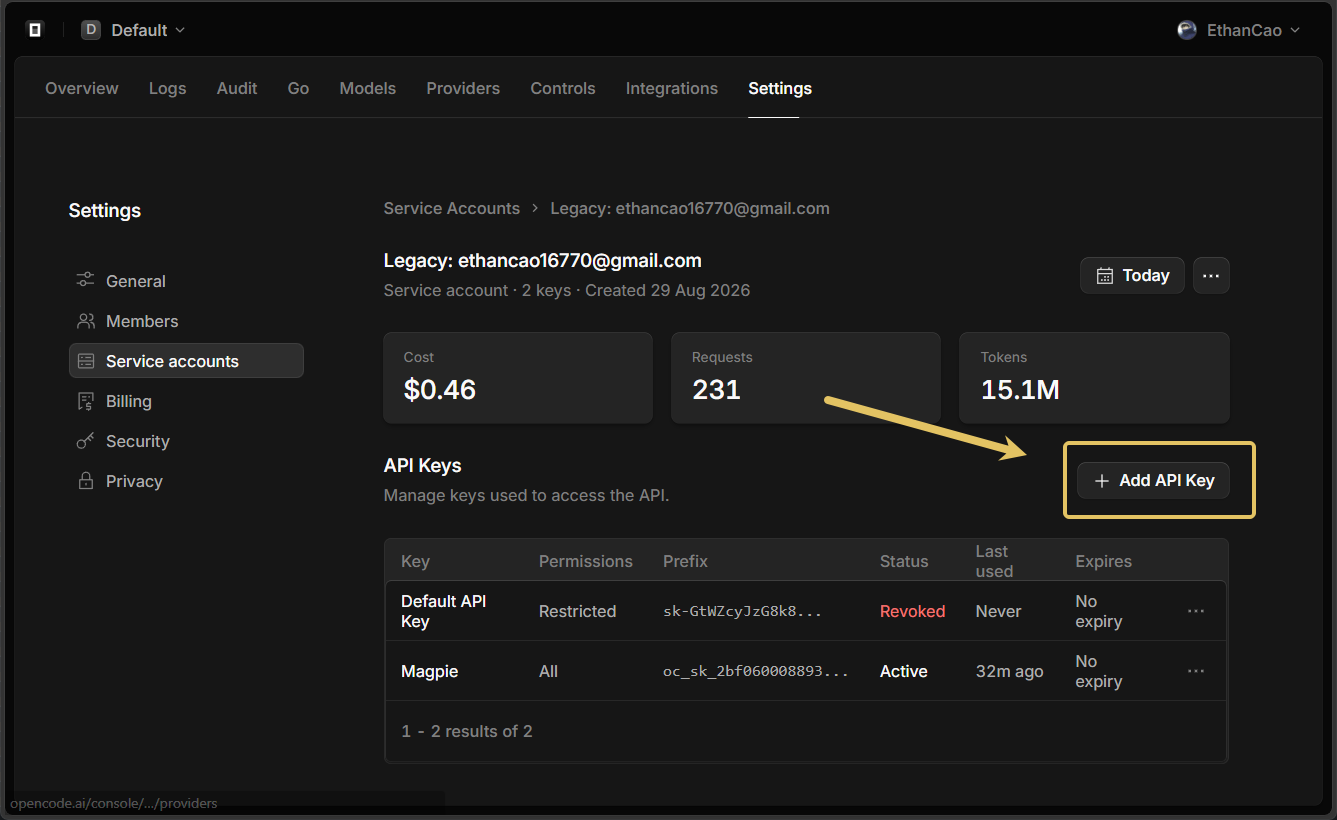Viewport: 1337px width, 820px height.
Task: Open the Default workspace switcher
Action: [133, 30]
